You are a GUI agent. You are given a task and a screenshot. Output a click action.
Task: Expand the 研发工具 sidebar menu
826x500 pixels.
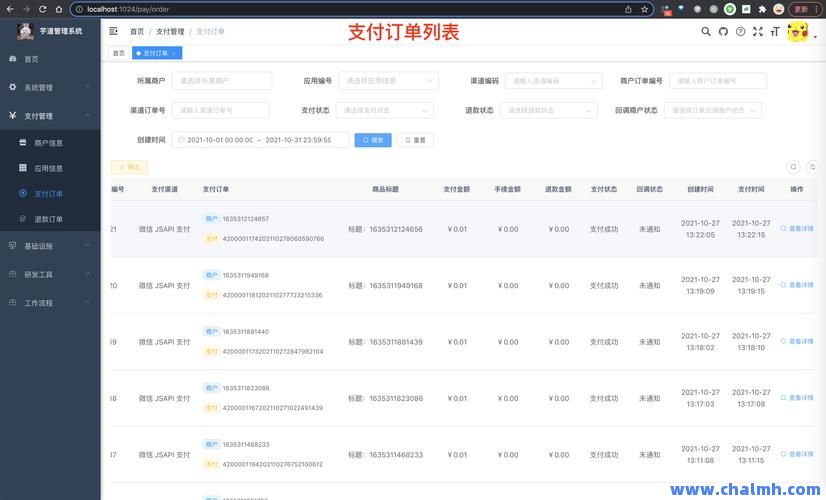[50, 274]
